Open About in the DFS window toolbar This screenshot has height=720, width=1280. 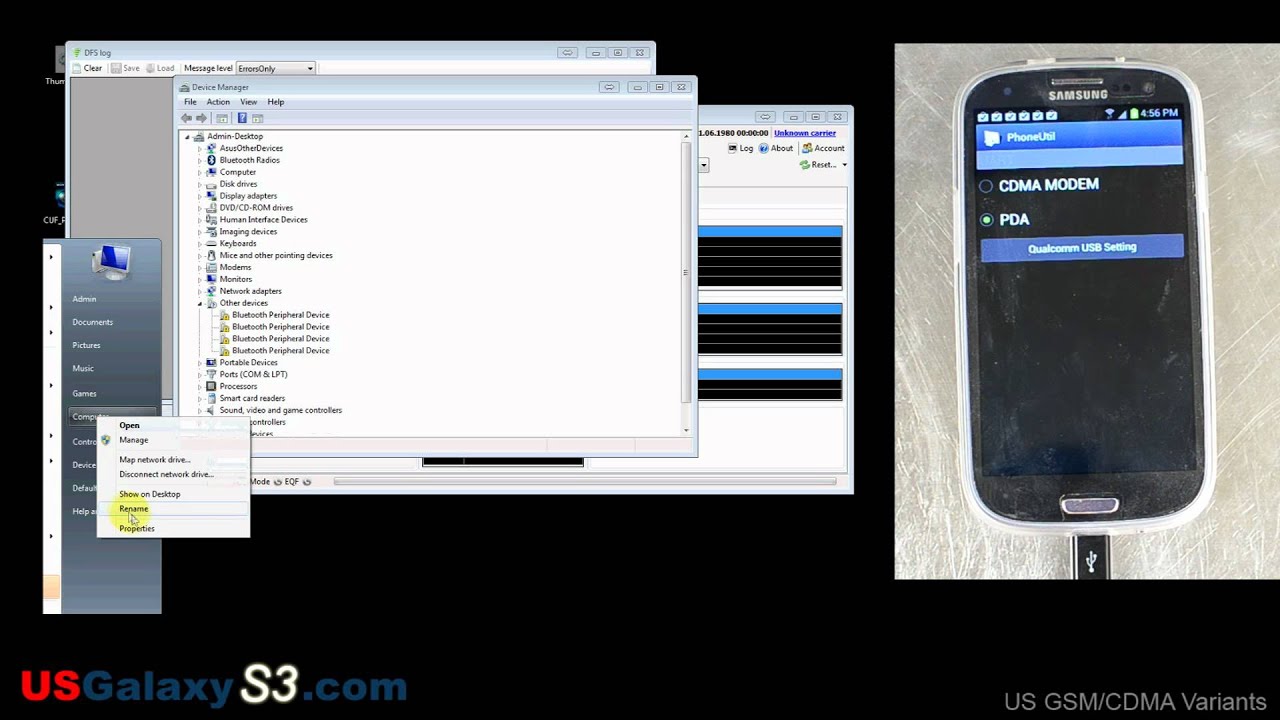[776, 148]
